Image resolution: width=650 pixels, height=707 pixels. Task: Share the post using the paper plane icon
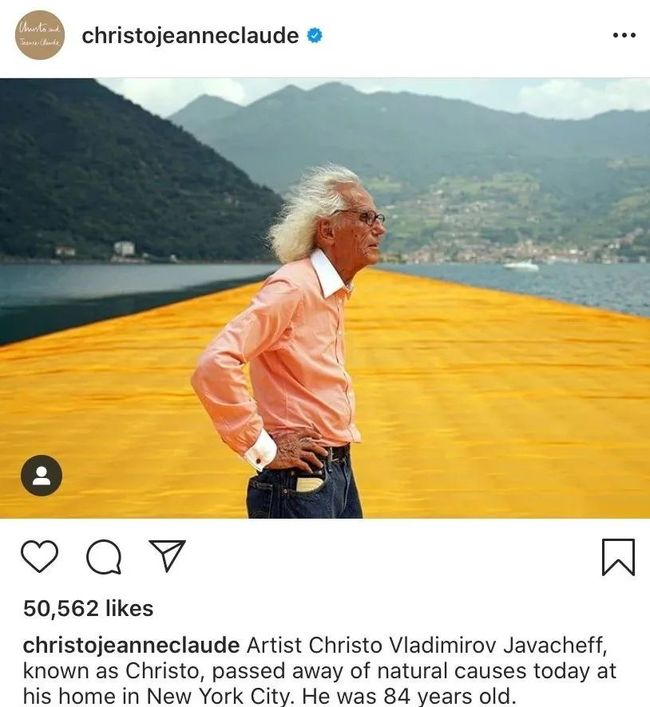[167, 556]
